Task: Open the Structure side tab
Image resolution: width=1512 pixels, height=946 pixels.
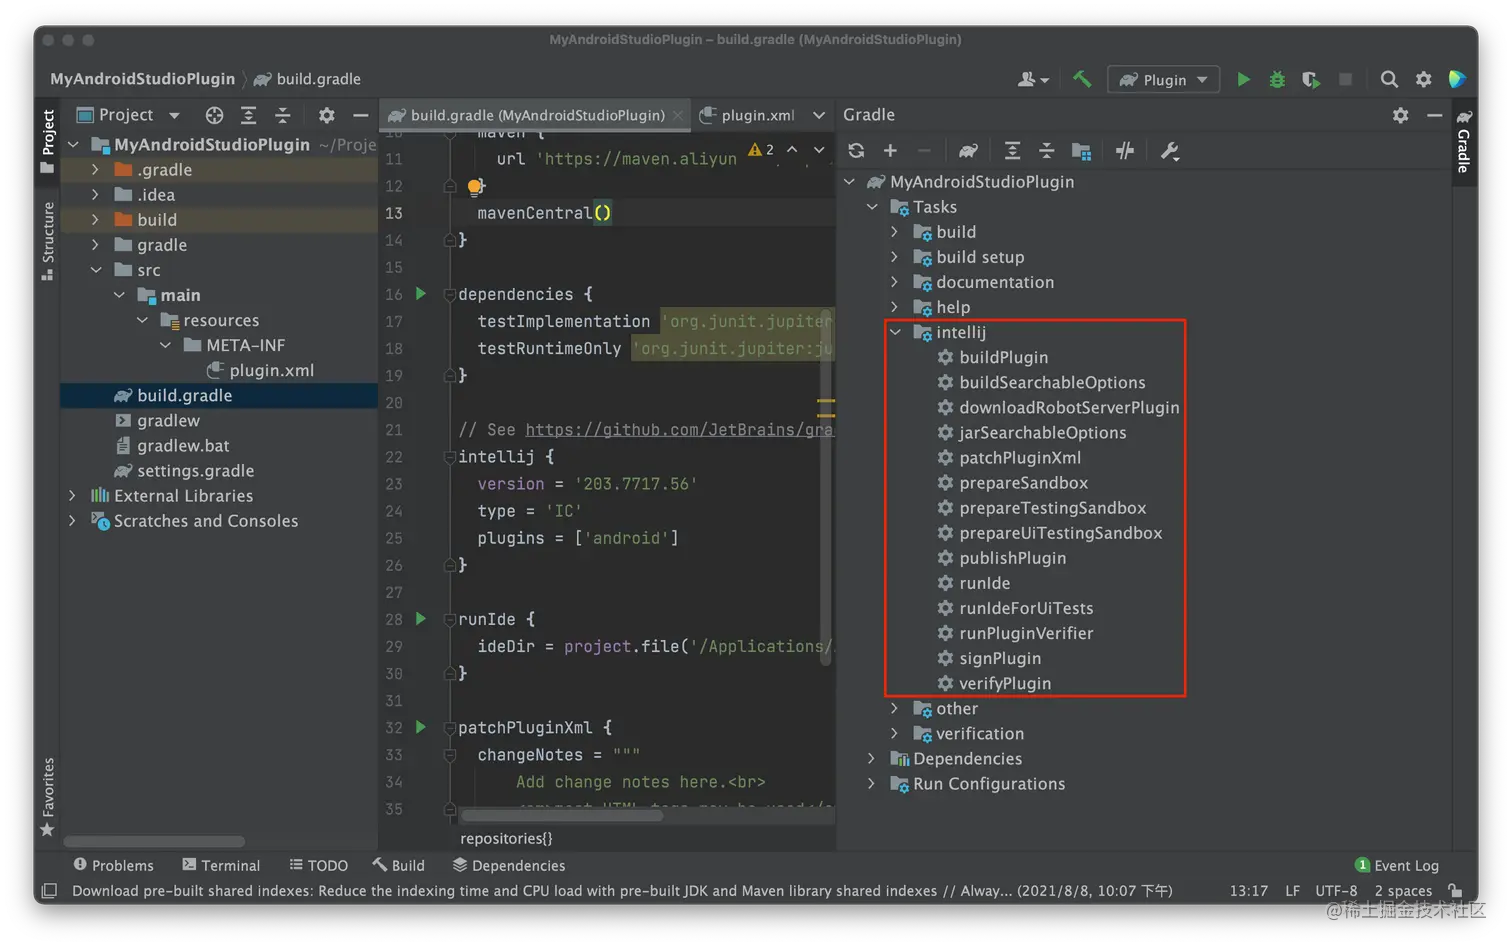Action: coord(47,241)
